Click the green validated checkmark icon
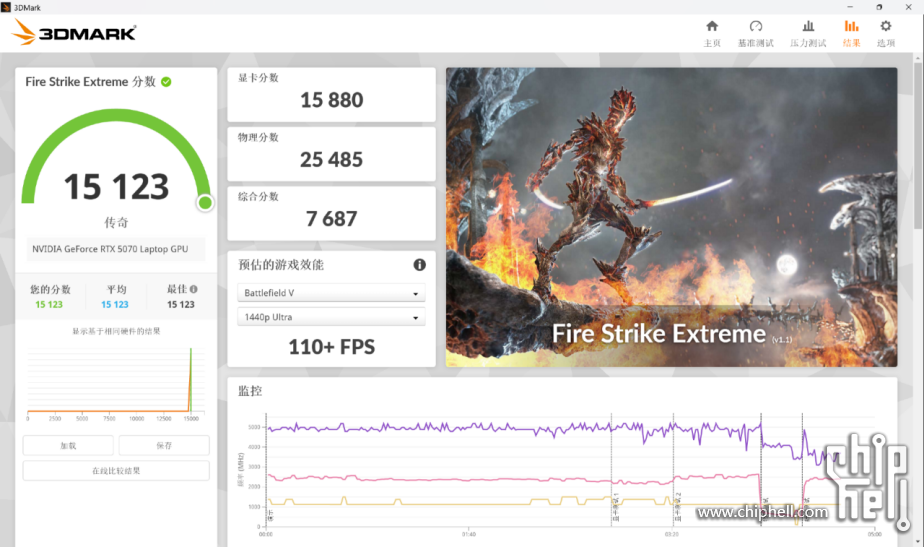Image resolution: width=924 pixels, height=547 pixels. (166, 82)
